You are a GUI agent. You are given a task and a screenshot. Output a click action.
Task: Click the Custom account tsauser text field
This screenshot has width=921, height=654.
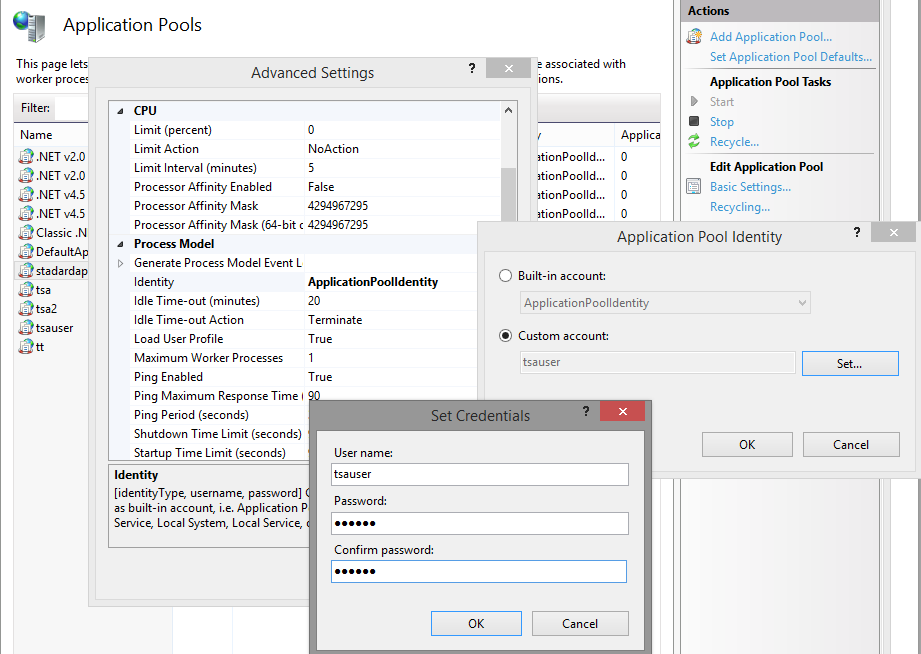pyautogui.click(x=657, y=362)
